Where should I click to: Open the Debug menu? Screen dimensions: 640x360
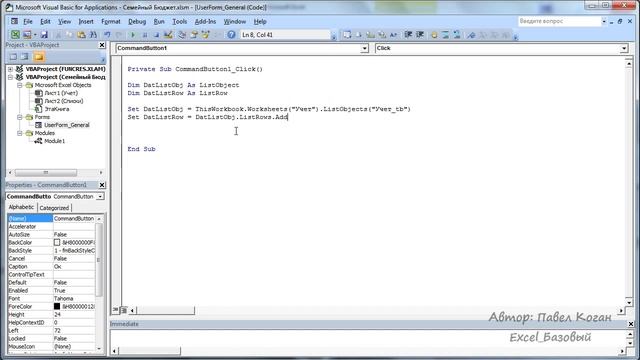(x=137, y=21)
